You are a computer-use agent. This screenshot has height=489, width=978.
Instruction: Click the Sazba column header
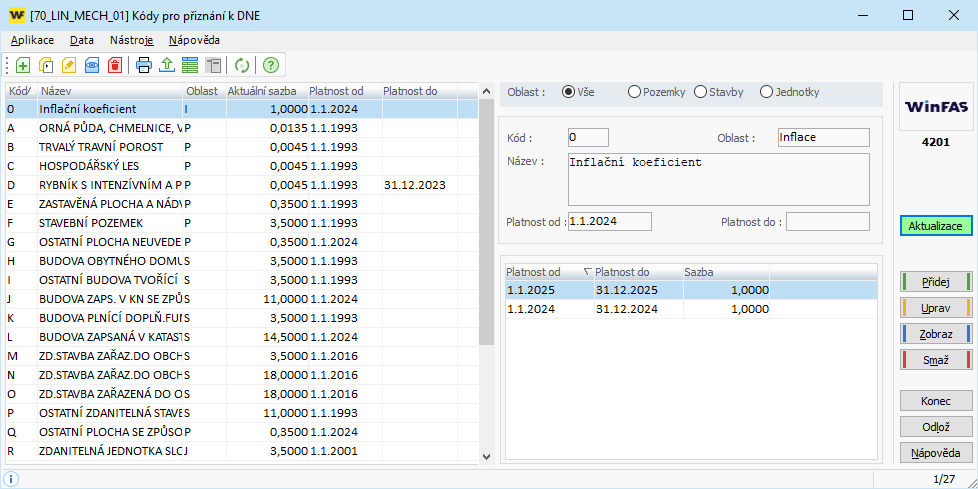[x=726, y=272]
